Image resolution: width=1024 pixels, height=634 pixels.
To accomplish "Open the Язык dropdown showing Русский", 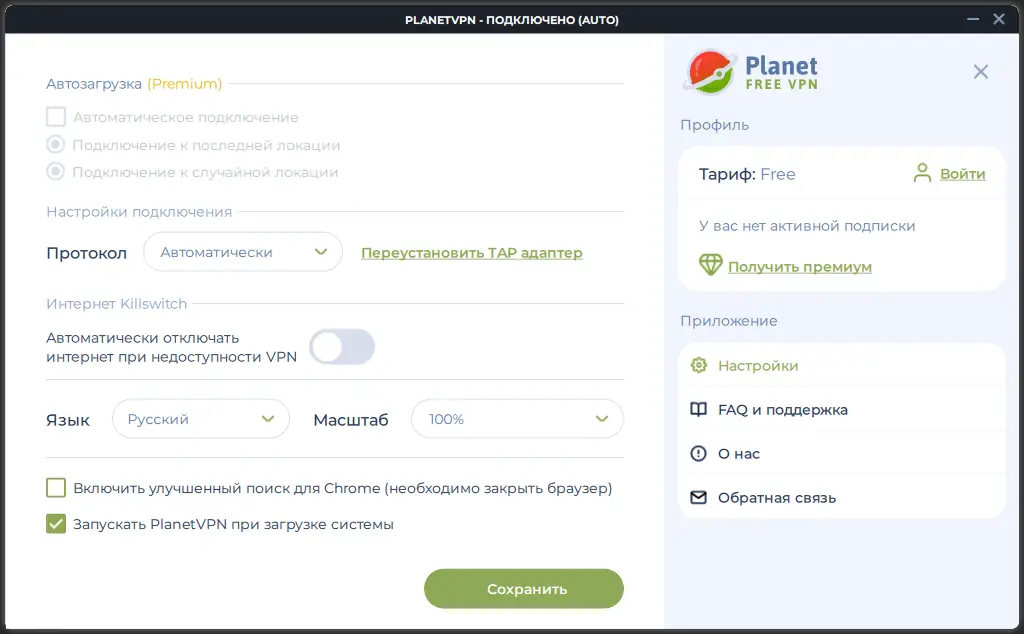I will coord(200,419).
